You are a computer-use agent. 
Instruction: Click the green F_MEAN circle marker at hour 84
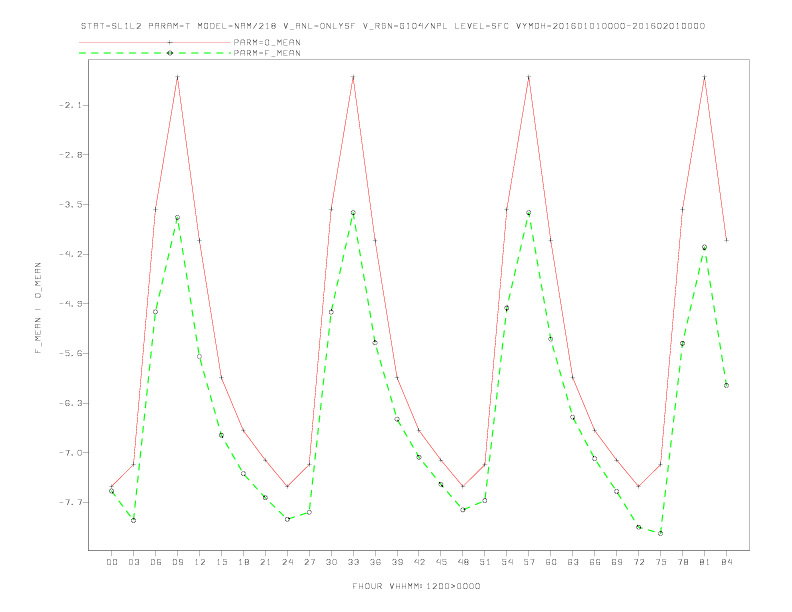(726, 385)
